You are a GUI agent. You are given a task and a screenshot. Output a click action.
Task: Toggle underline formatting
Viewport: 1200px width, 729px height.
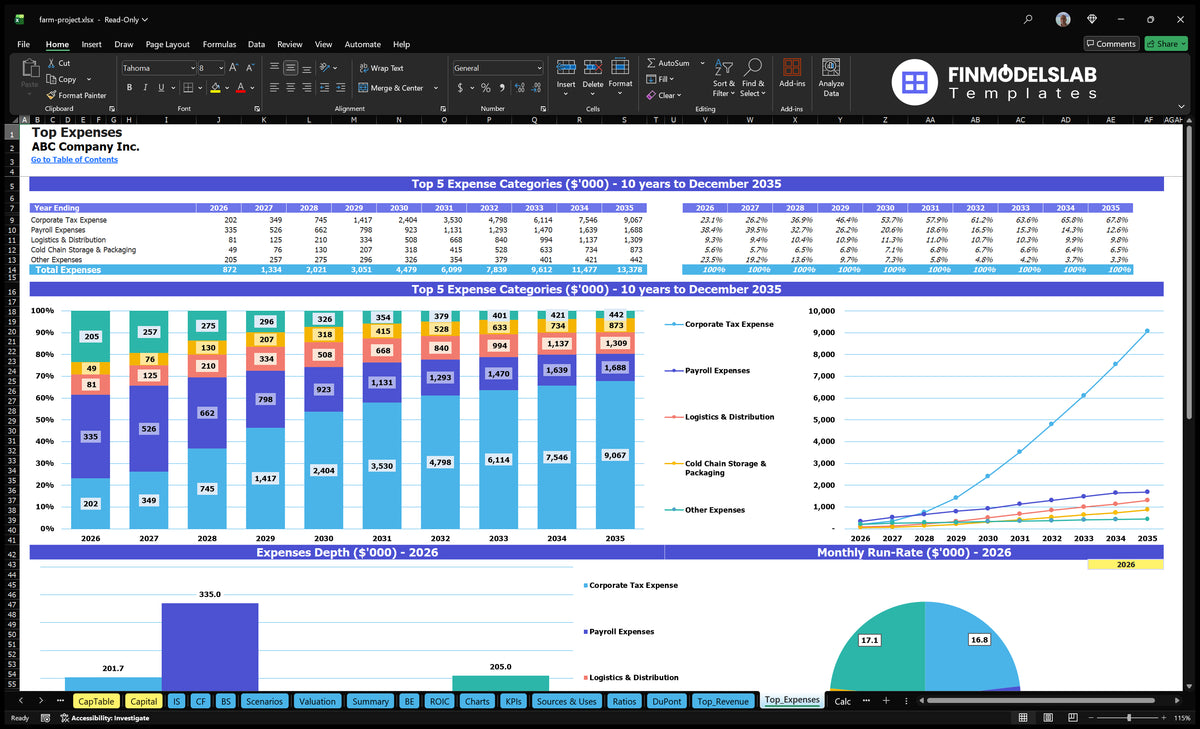tap(160, 88)
